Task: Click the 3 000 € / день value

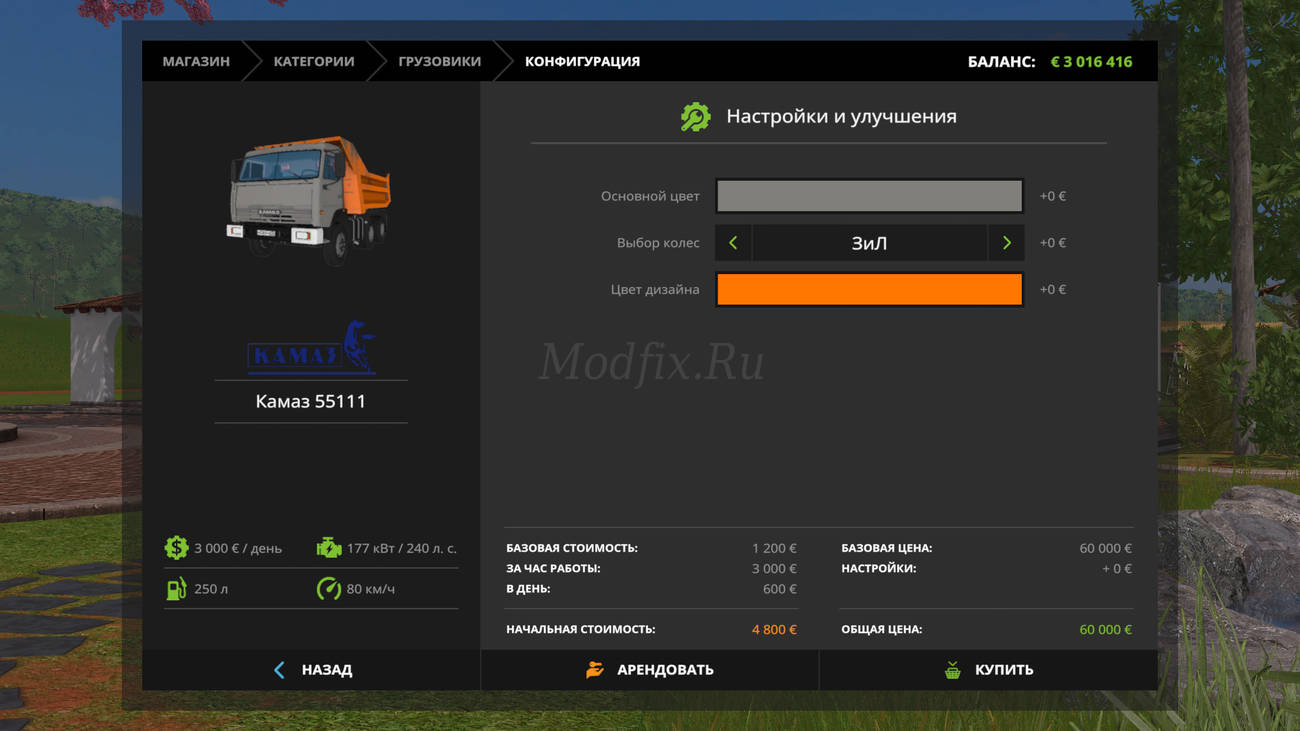Action: tap(238, 548)
